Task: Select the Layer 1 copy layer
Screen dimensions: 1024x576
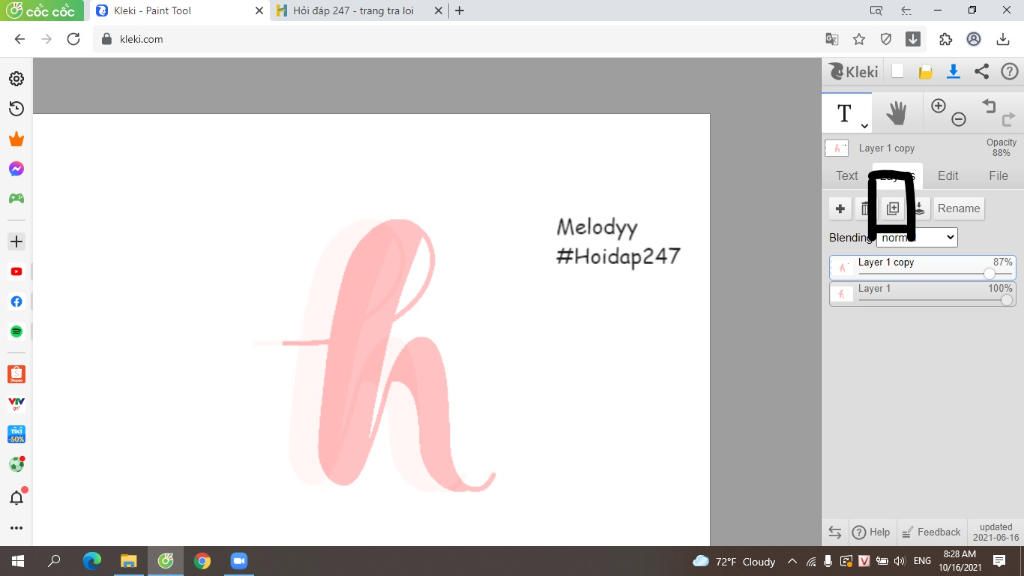Action: [x=922, y=268]
